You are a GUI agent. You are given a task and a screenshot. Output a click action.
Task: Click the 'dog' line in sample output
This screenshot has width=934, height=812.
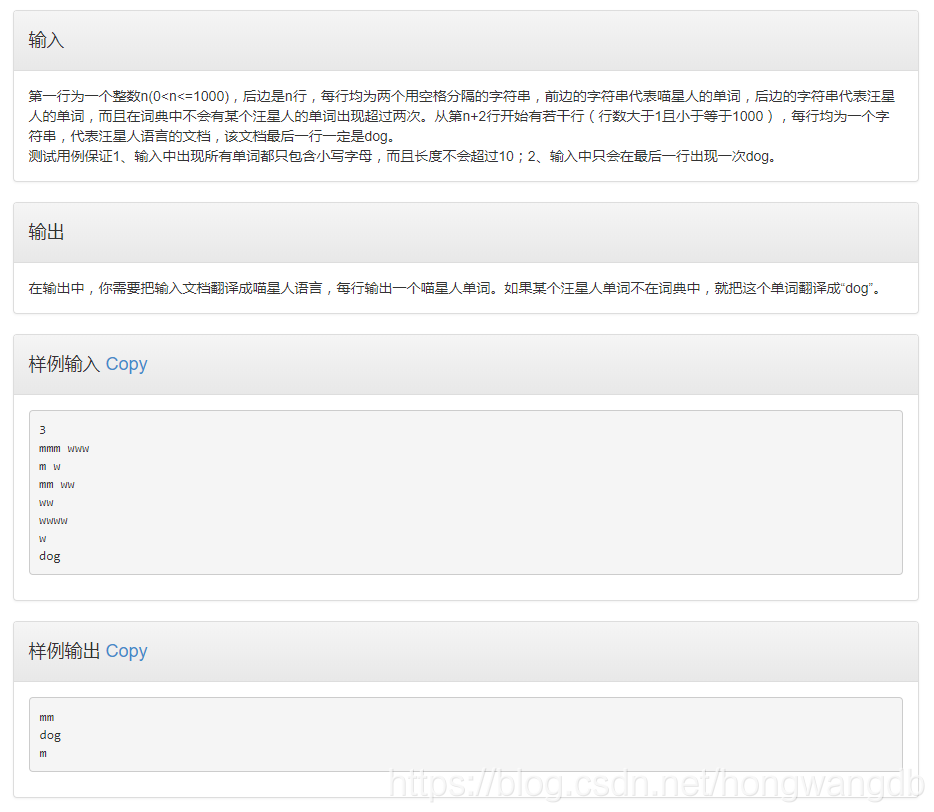coord(50,736)
